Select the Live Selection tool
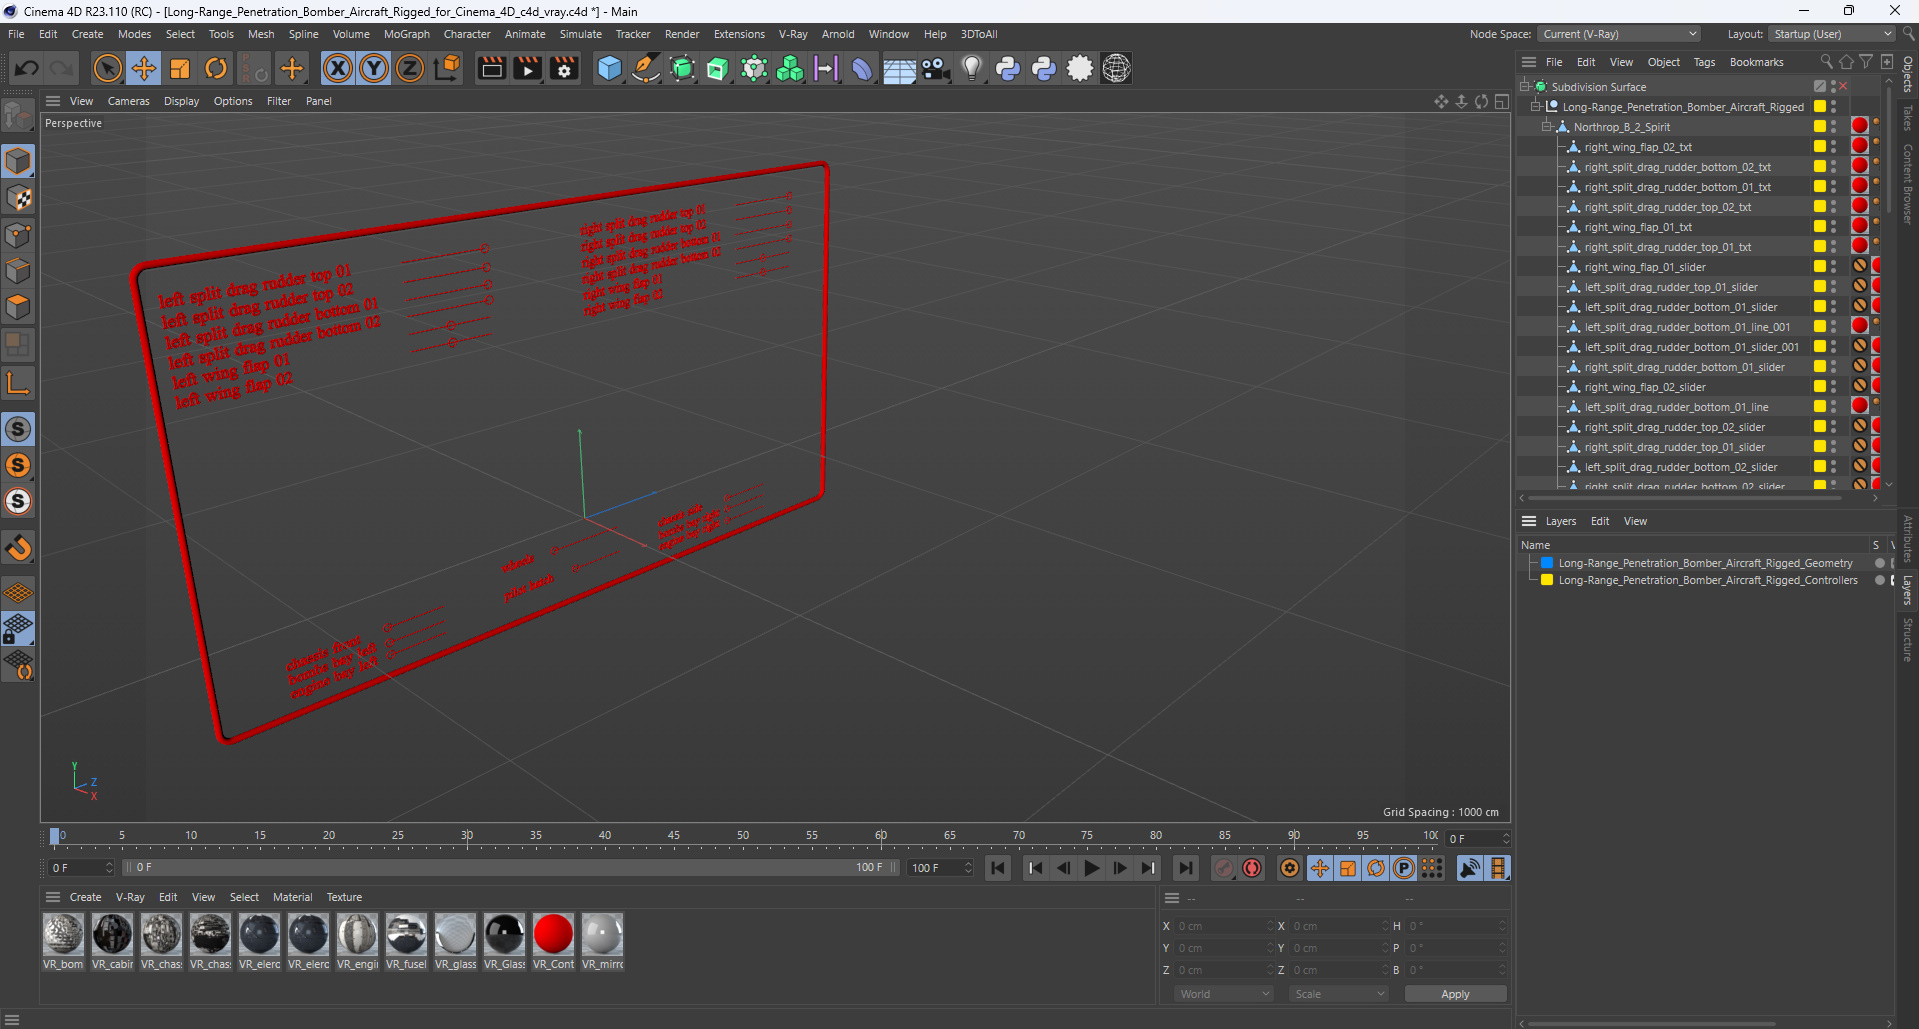 tap(107, 68)
